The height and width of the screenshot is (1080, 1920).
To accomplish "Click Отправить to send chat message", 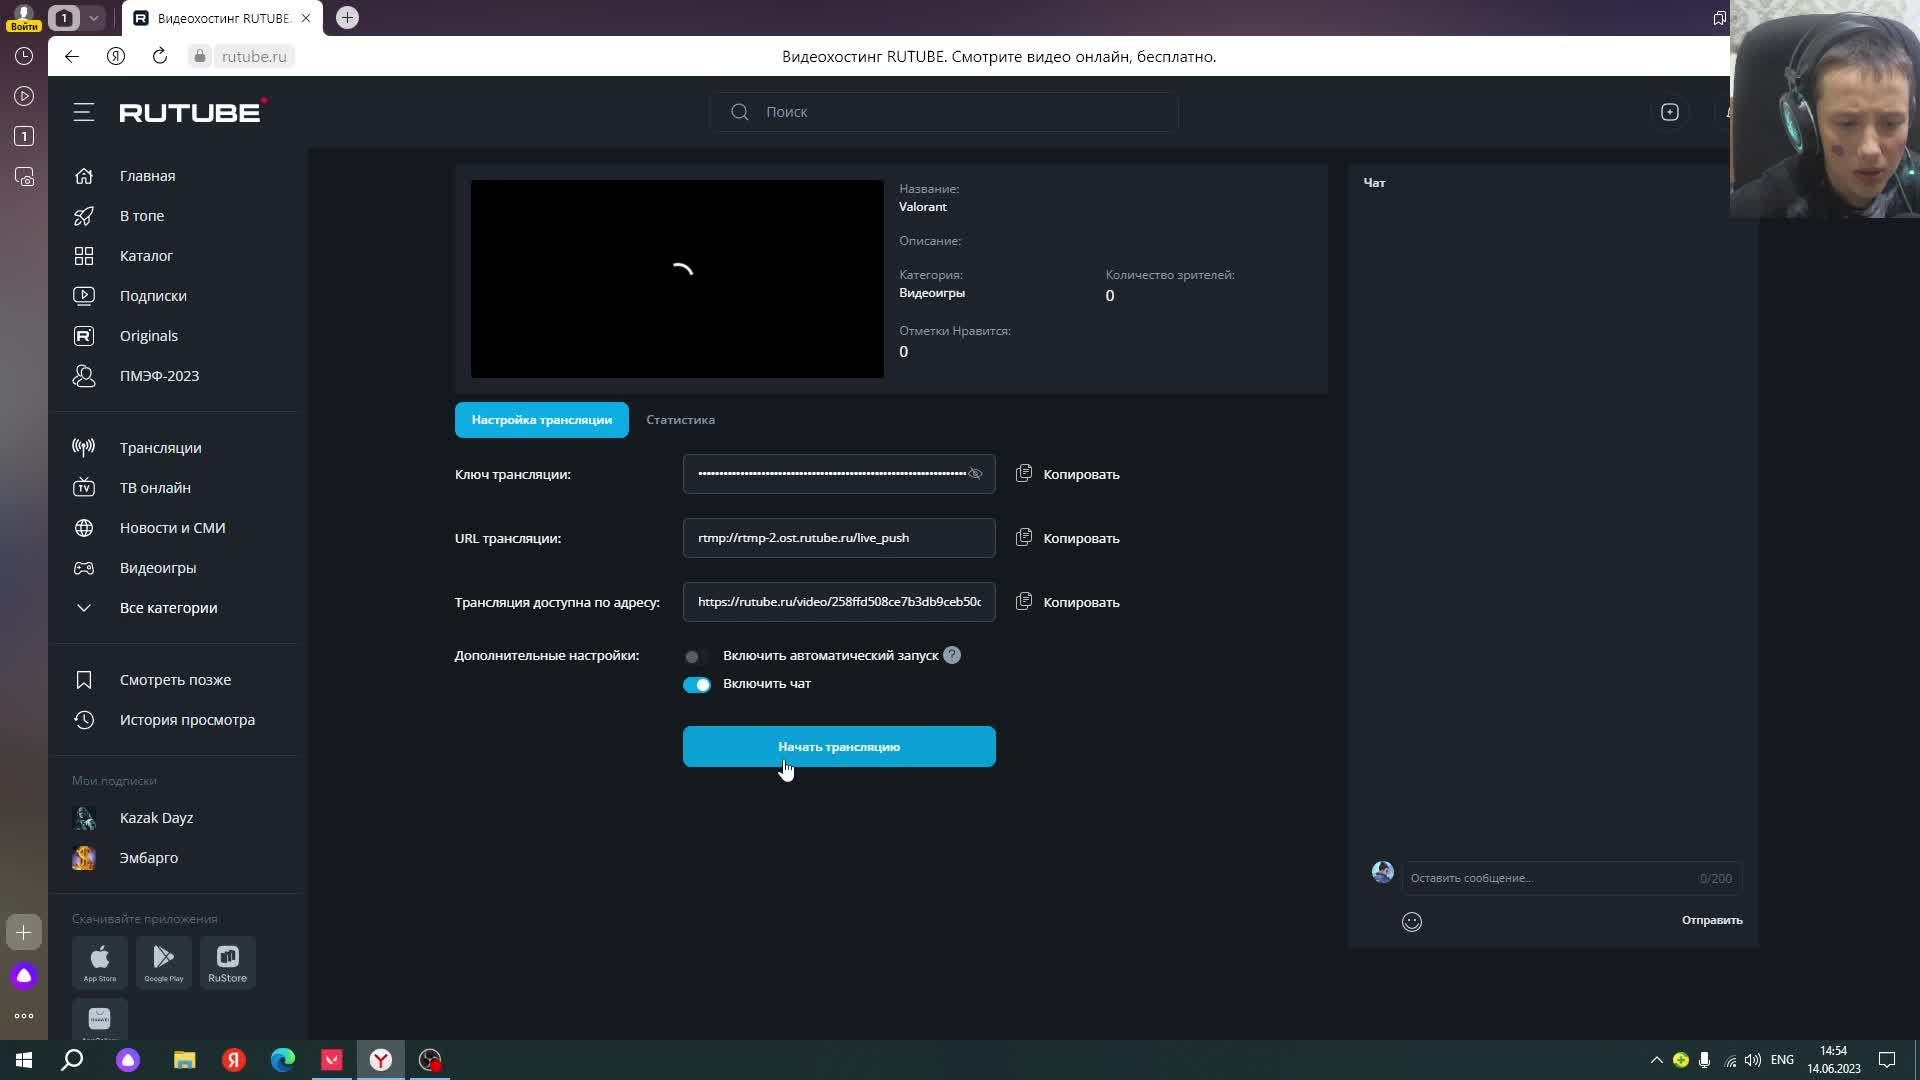I will 1711,920.
